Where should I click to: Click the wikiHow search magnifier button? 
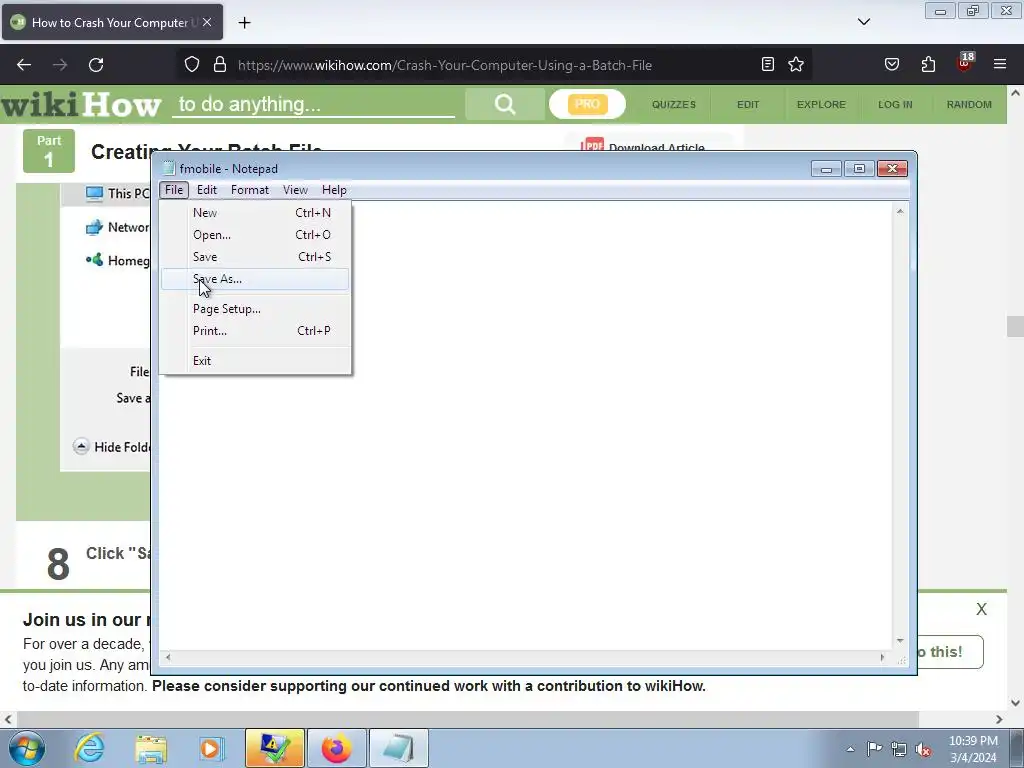(x=505, y=104)
